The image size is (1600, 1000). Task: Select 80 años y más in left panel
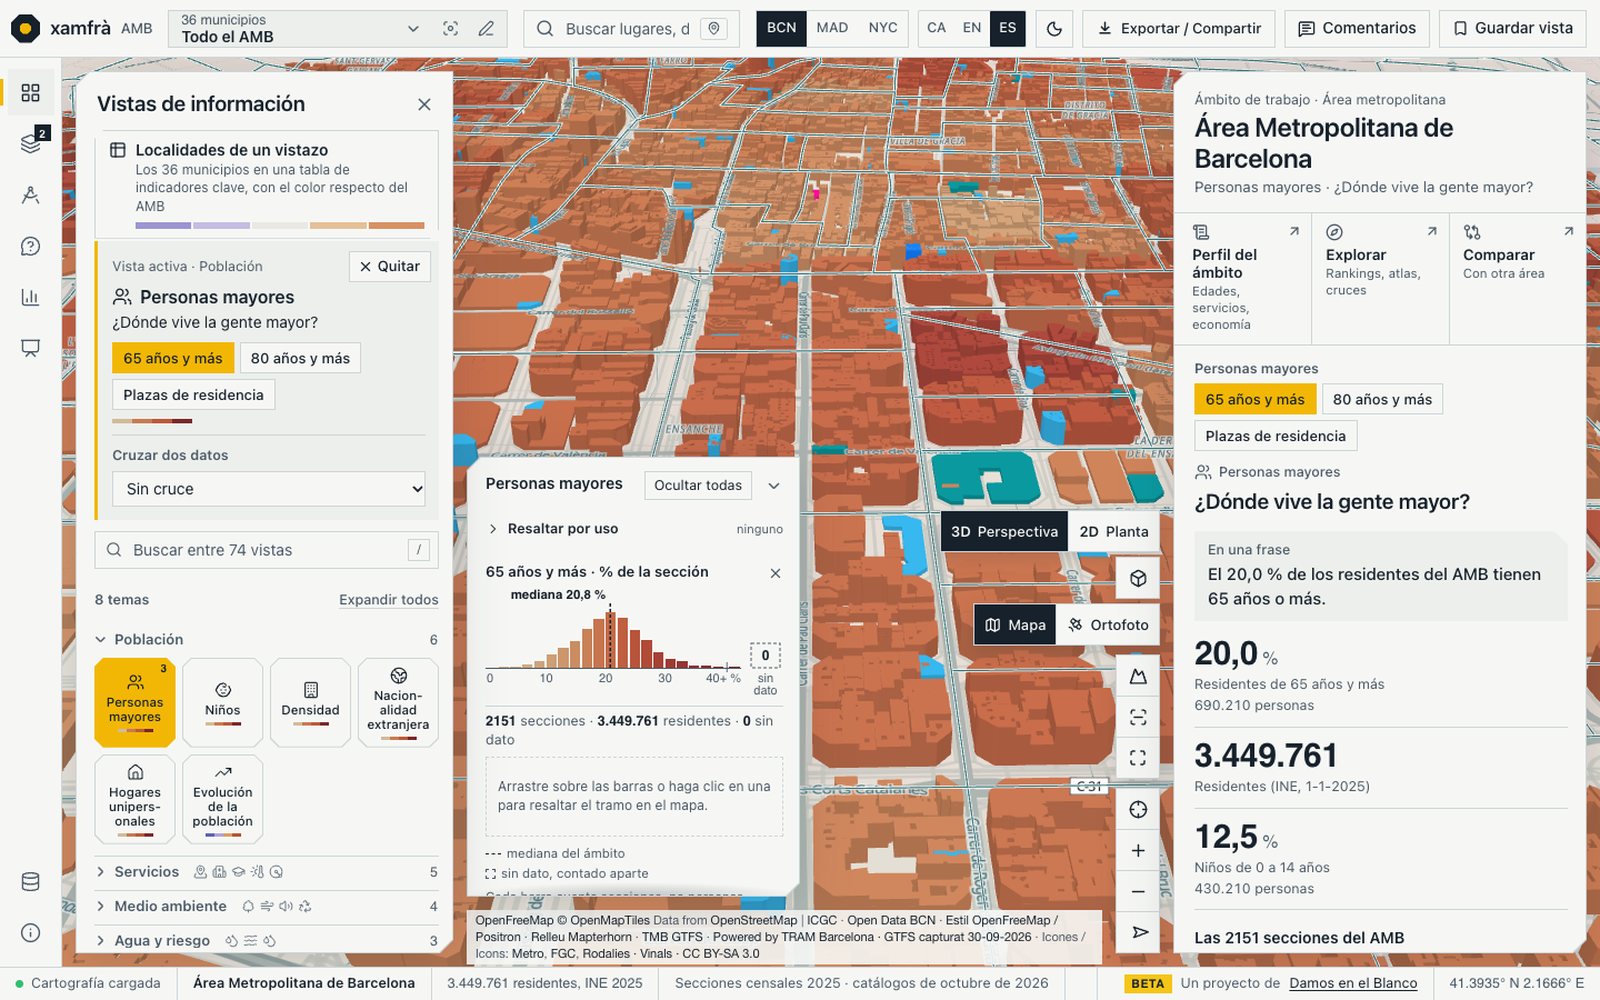tap(300, 358)
